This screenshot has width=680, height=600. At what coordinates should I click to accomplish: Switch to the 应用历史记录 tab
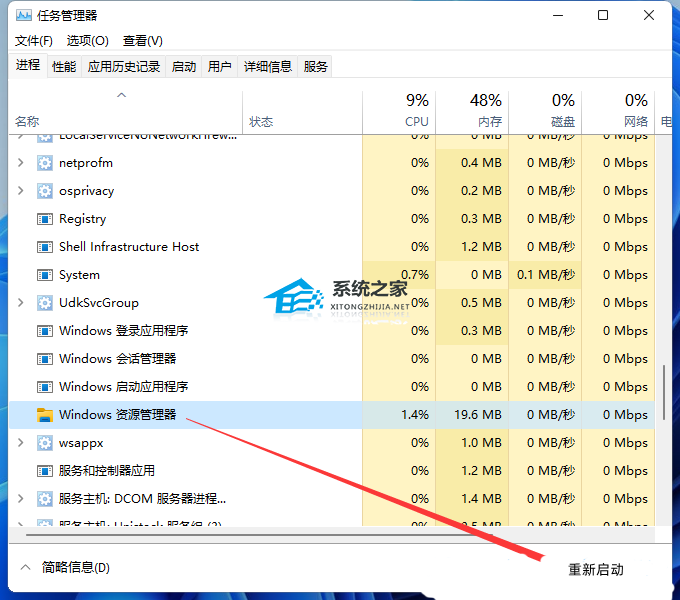click(x=124, y=67)
